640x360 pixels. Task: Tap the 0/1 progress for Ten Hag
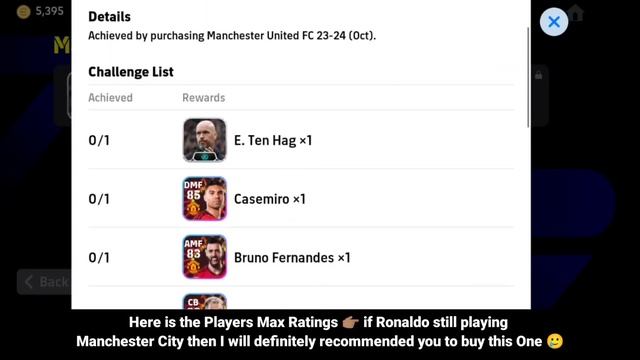point(99,140)
